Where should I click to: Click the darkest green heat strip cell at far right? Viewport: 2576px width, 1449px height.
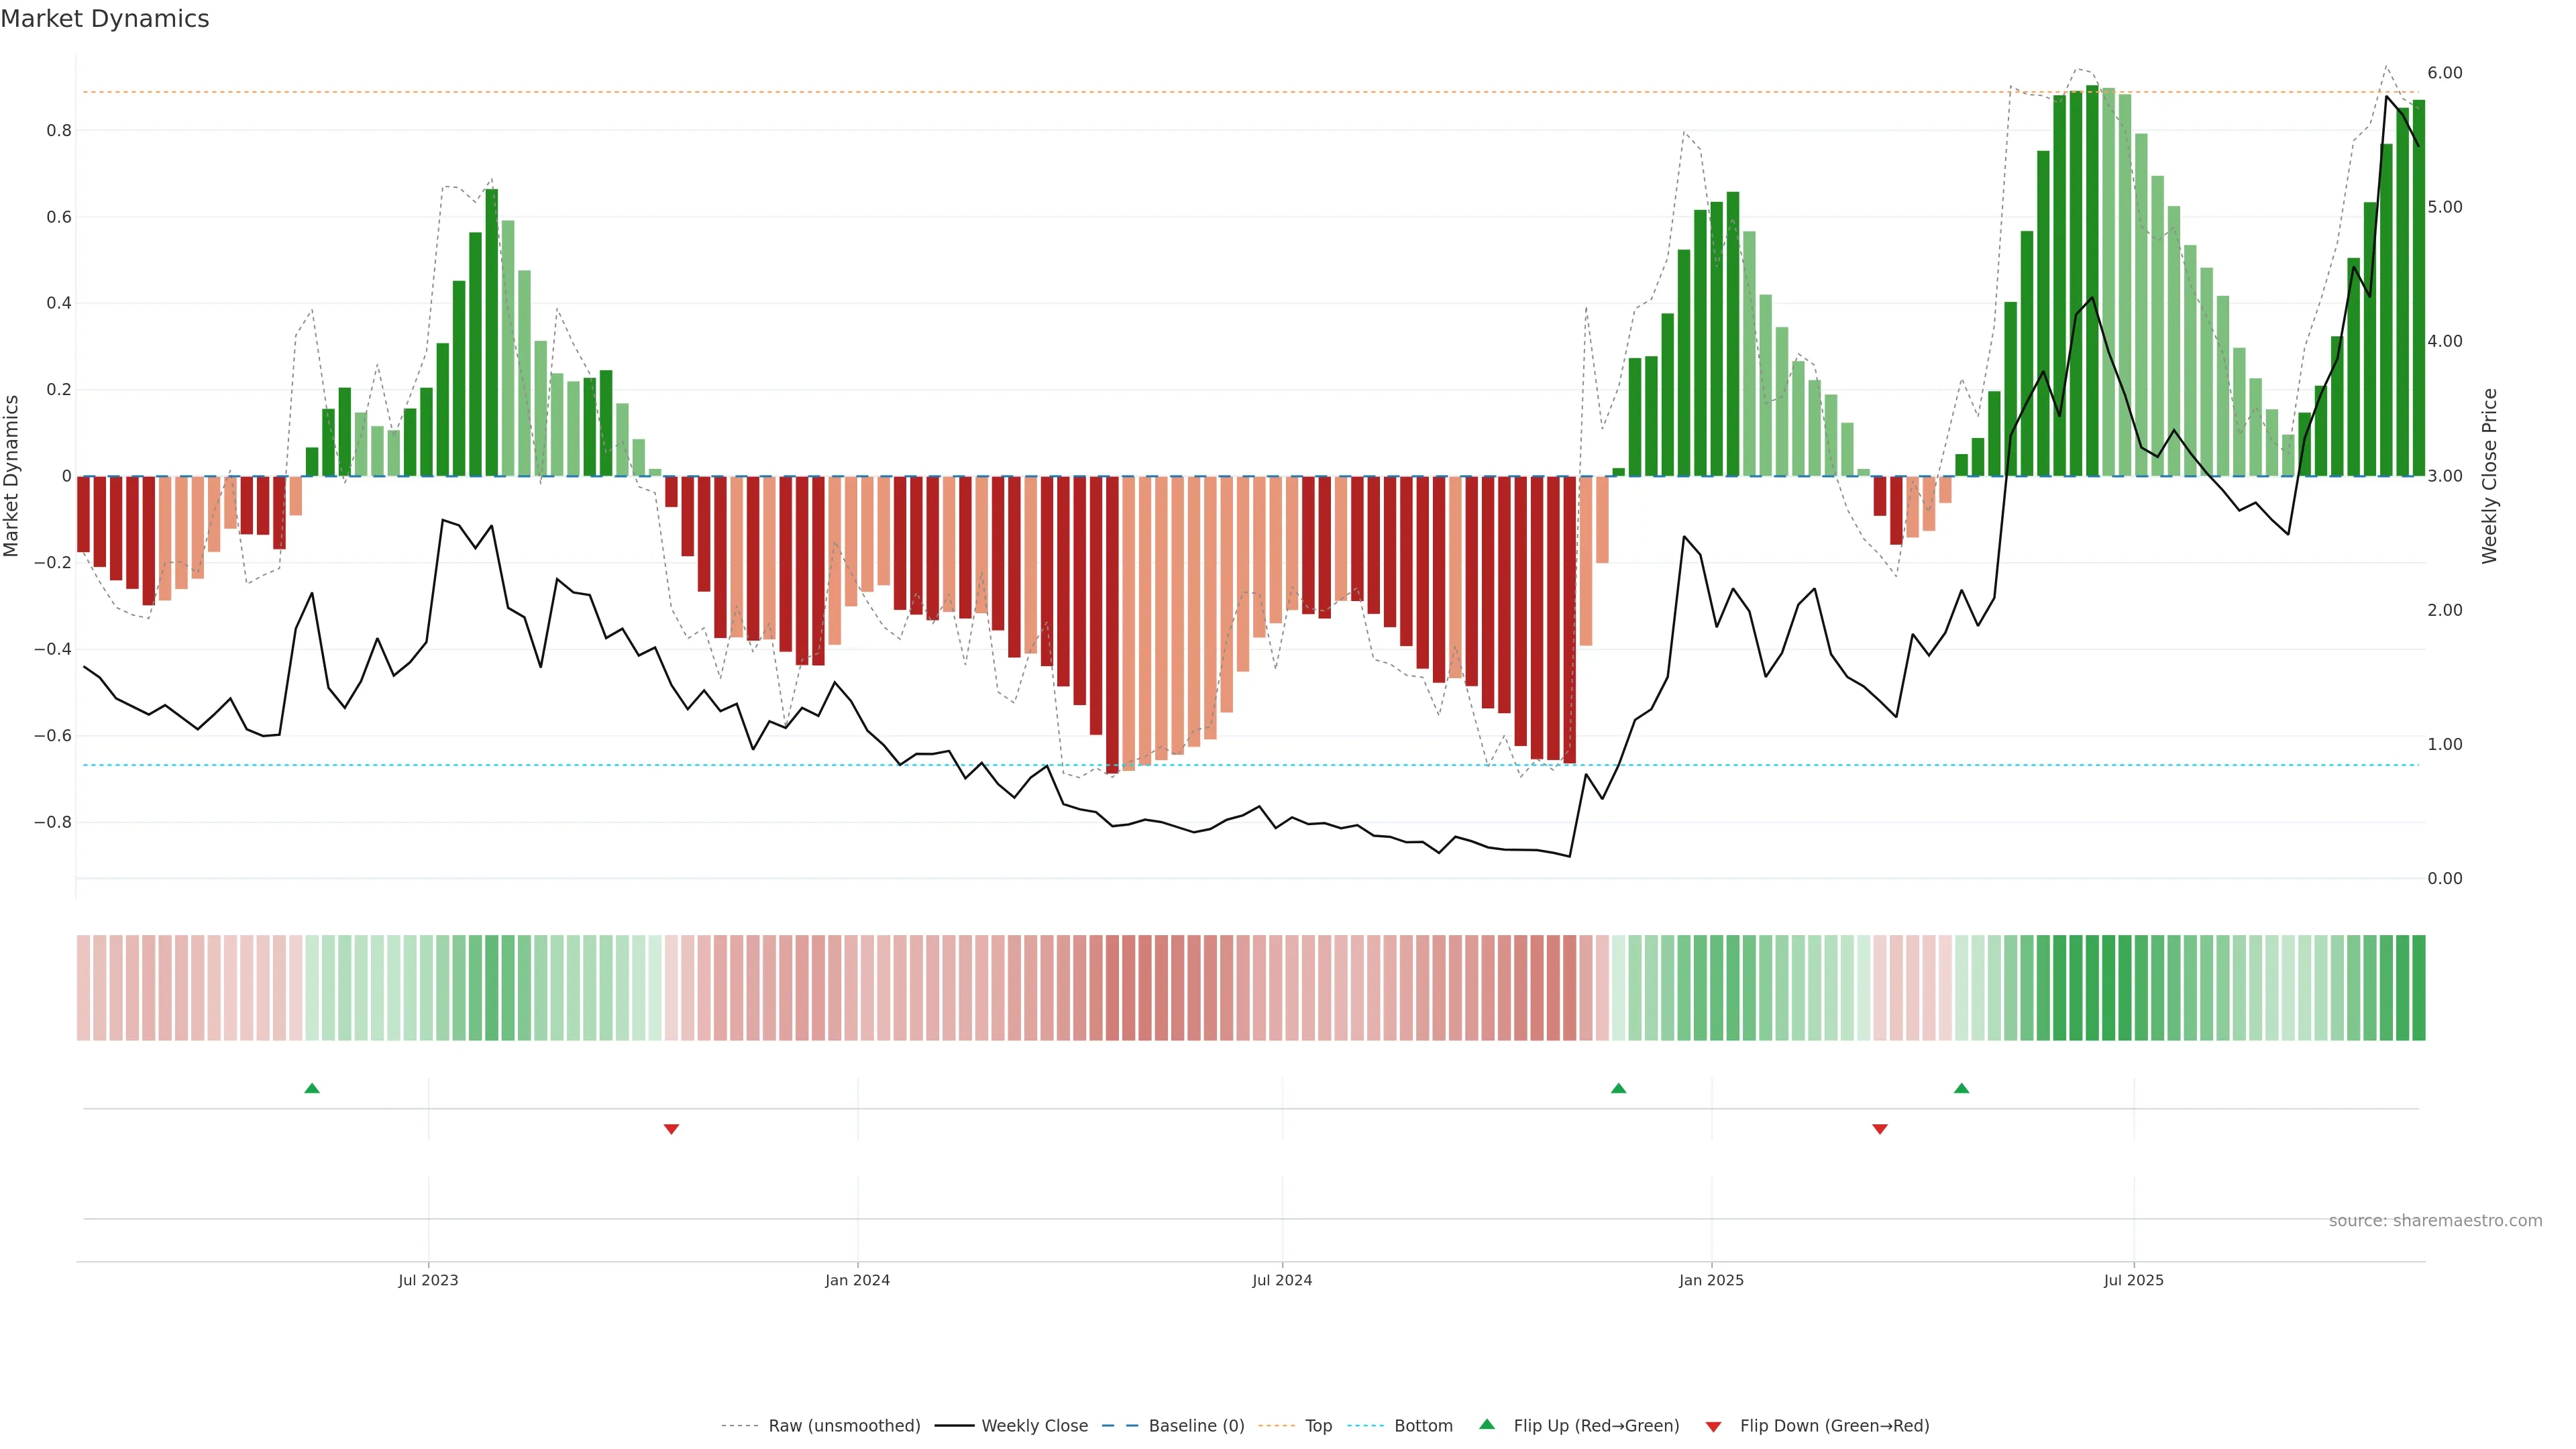pyautogui.click(x=2418, y=987)
